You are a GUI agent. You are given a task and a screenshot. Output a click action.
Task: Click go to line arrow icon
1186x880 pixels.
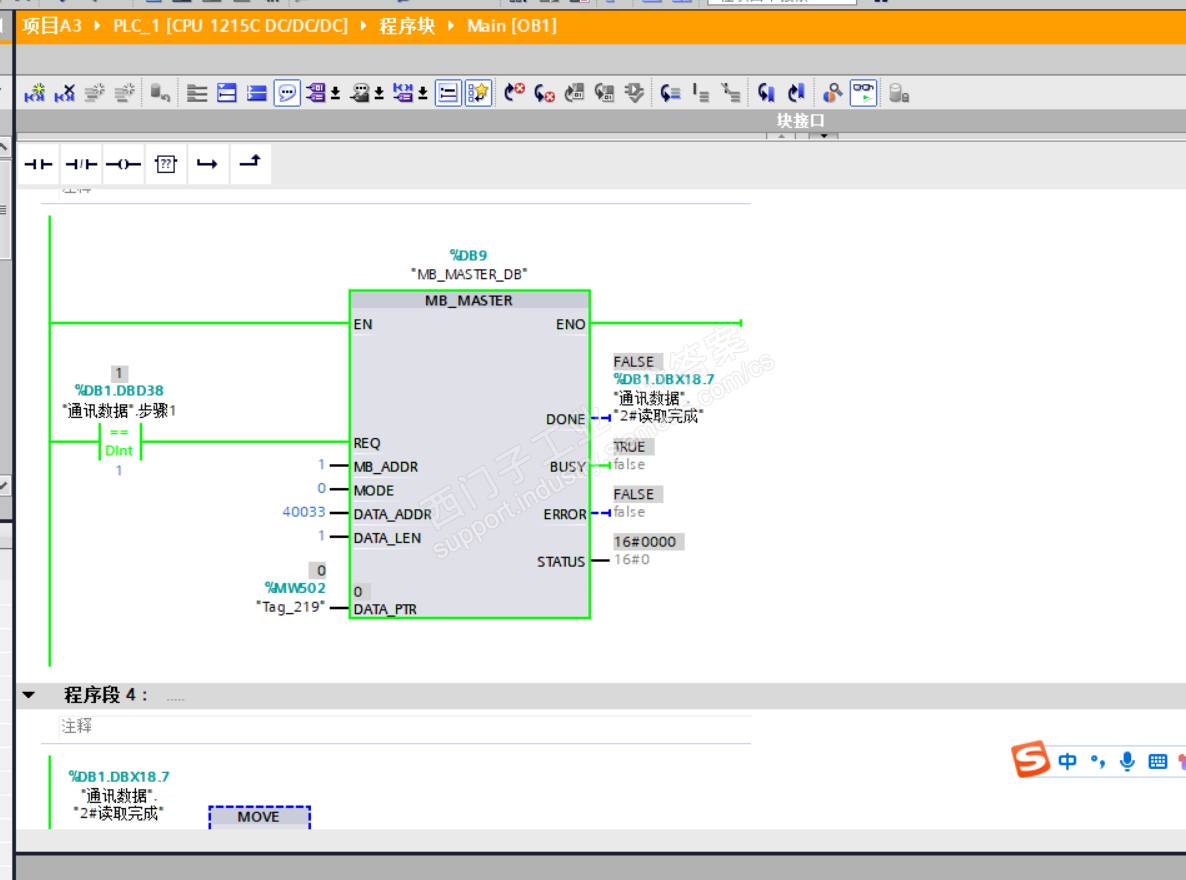tap(670, 93)
